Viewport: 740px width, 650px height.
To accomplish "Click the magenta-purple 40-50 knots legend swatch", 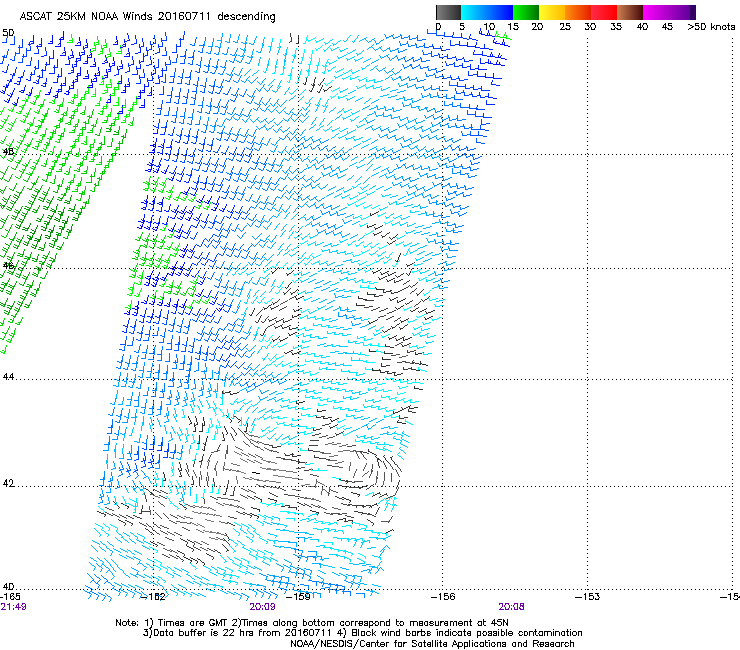I will click(669, 12).
